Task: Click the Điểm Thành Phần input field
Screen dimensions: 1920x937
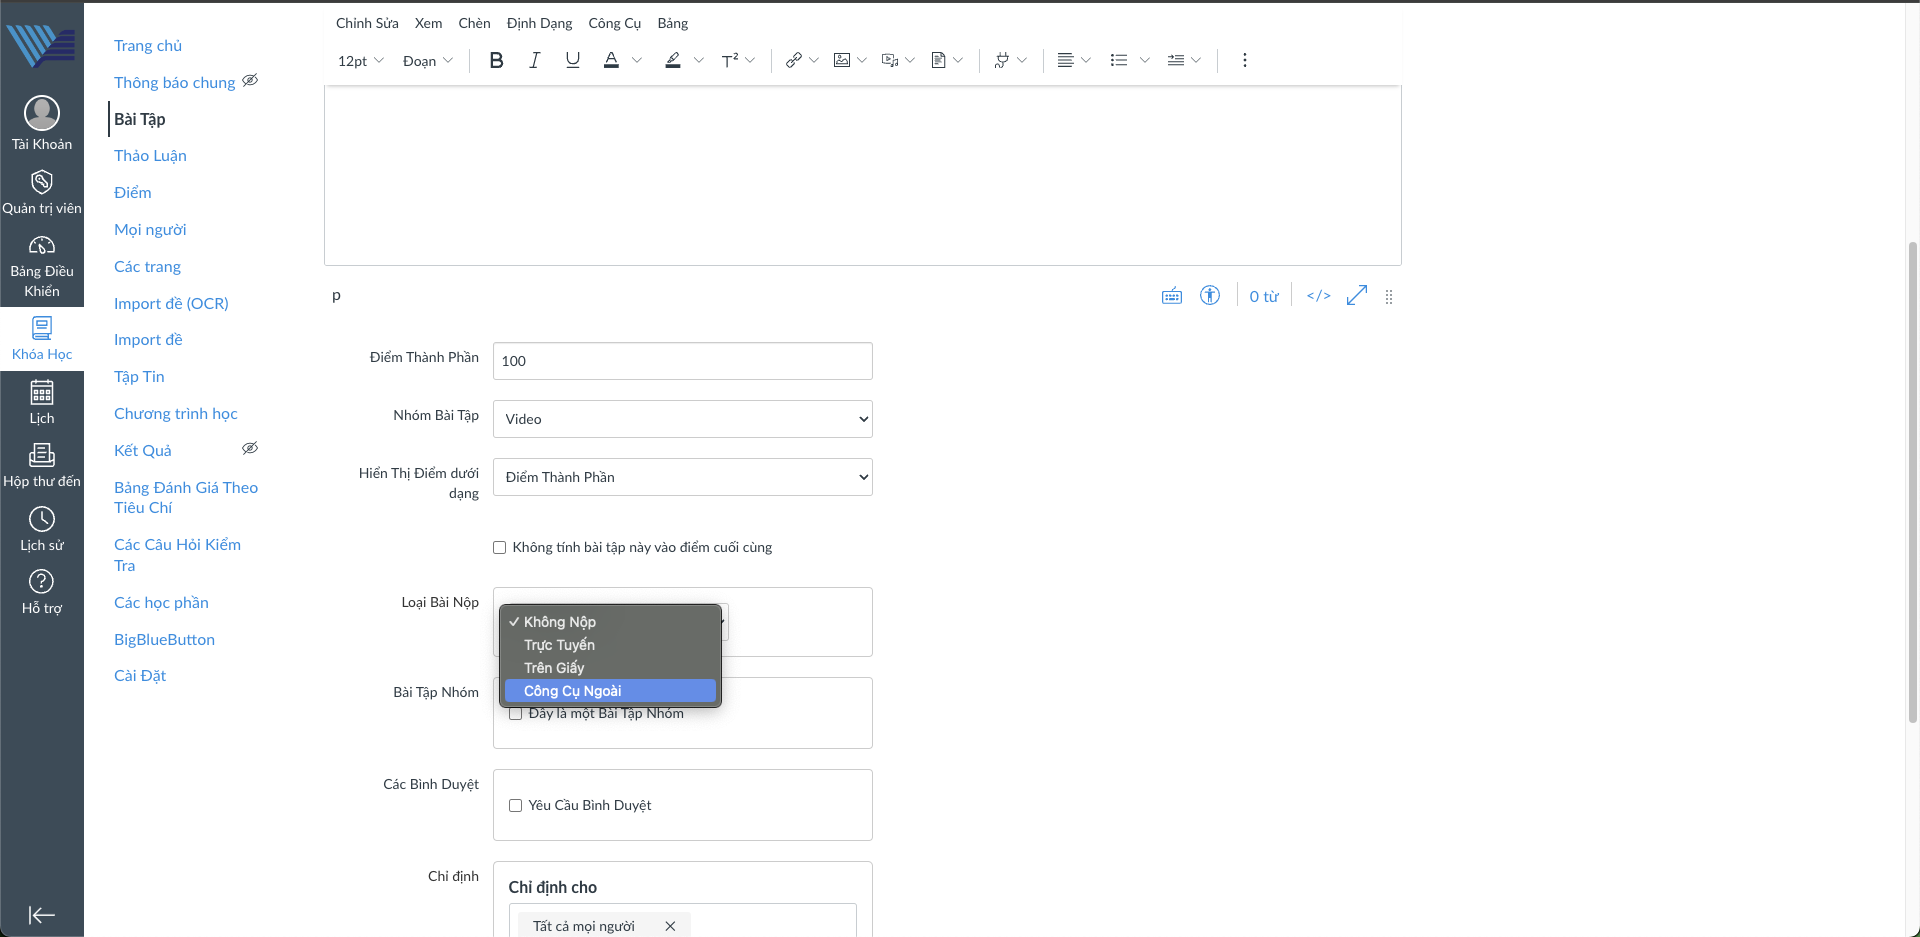Action: click(682, 361)
